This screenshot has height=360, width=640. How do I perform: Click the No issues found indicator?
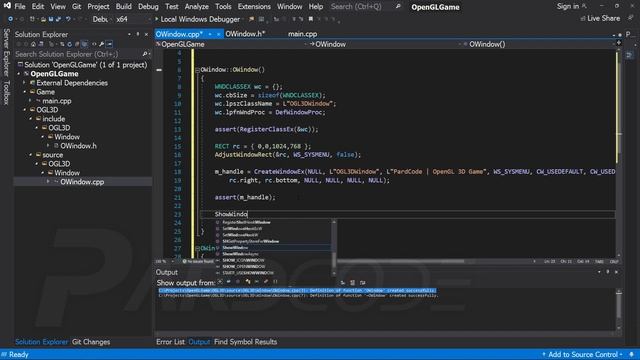(198, 261)
